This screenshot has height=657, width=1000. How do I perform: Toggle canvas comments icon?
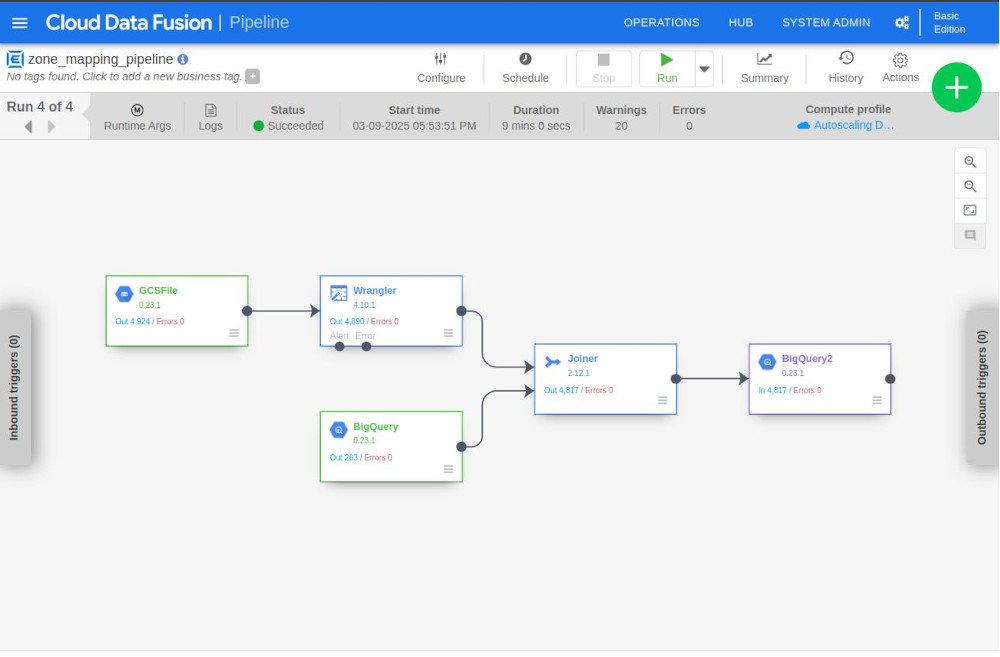(969, 235)
